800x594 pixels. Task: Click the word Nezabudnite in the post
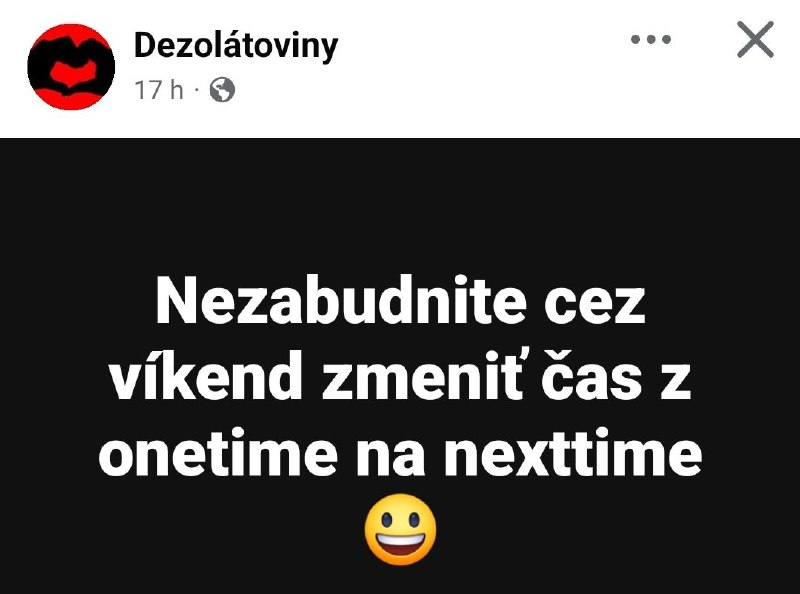point(341,301)
